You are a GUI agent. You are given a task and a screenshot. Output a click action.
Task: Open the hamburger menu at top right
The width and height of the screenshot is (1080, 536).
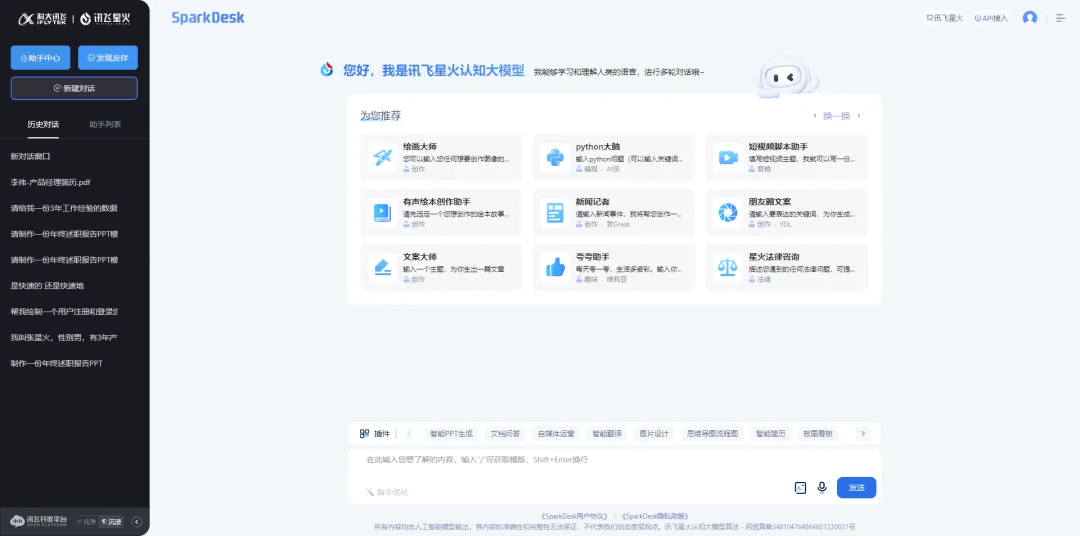tap(1061, 18)
